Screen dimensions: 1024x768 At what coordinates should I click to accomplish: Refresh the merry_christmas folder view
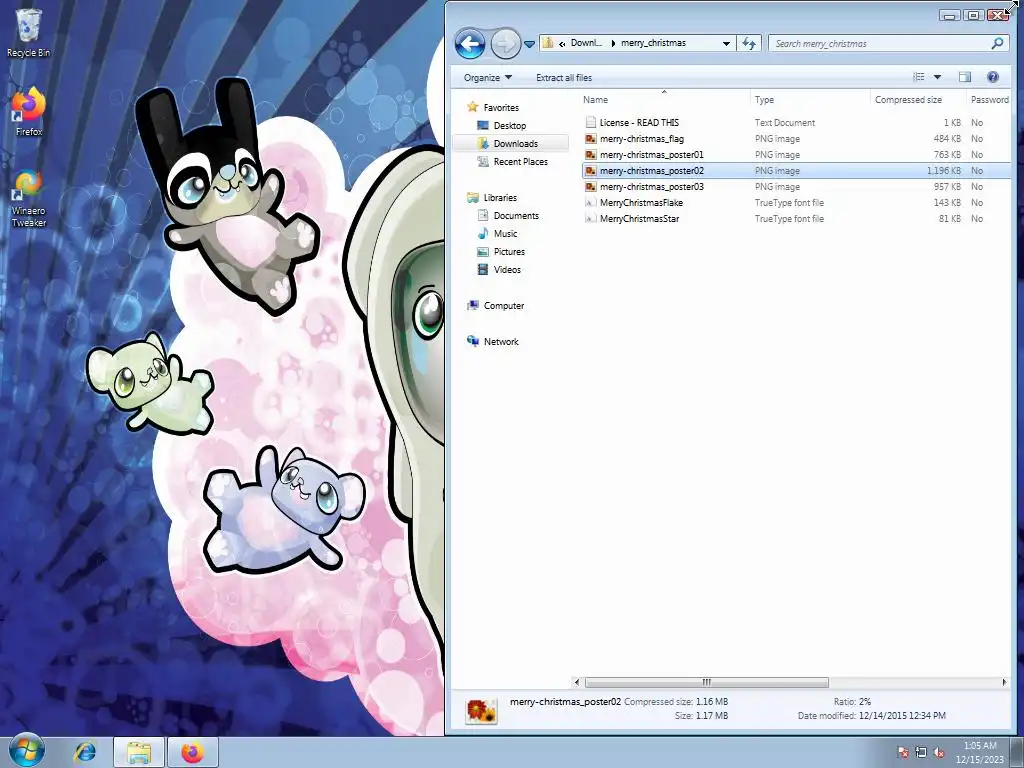tap(748, 43)
